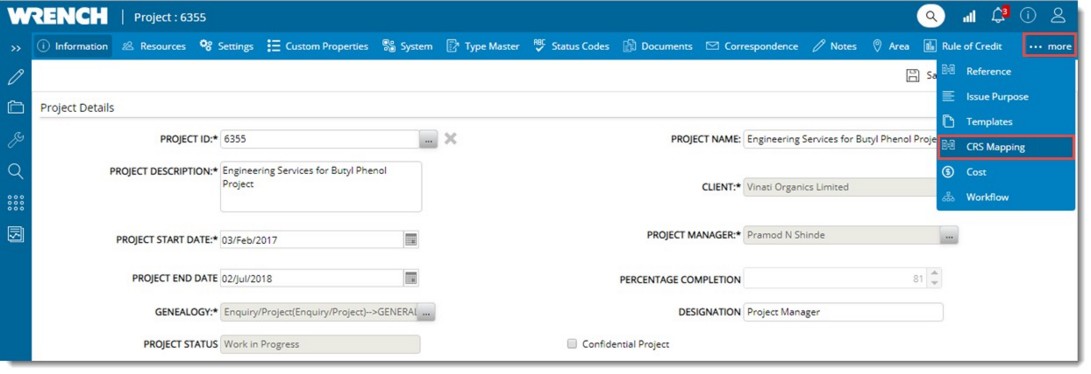Click the Percentage Completion value field
The height and width of the screenshot is (374, 1091).
tap(836, 279)
